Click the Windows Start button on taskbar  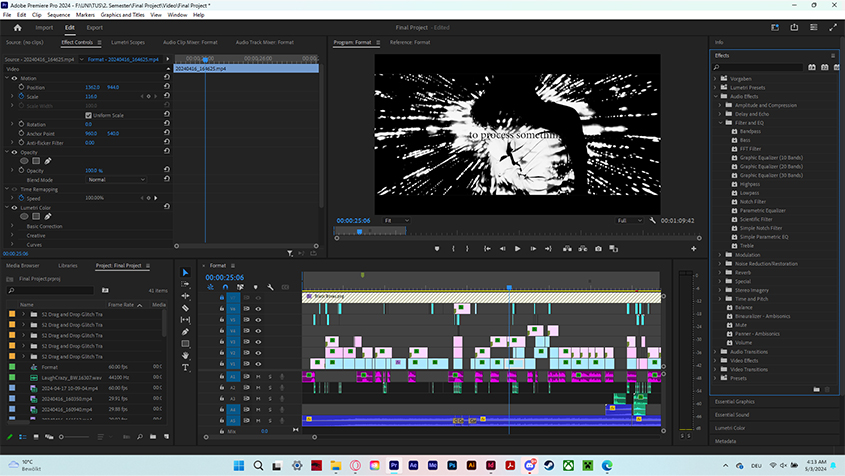(238, 466)
